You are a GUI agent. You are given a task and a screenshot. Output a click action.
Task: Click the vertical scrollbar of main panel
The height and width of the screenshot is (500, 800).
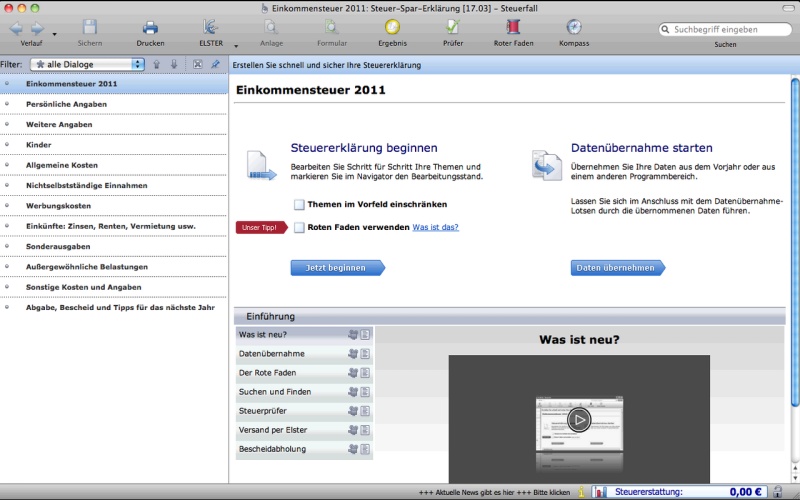point(795,242)
